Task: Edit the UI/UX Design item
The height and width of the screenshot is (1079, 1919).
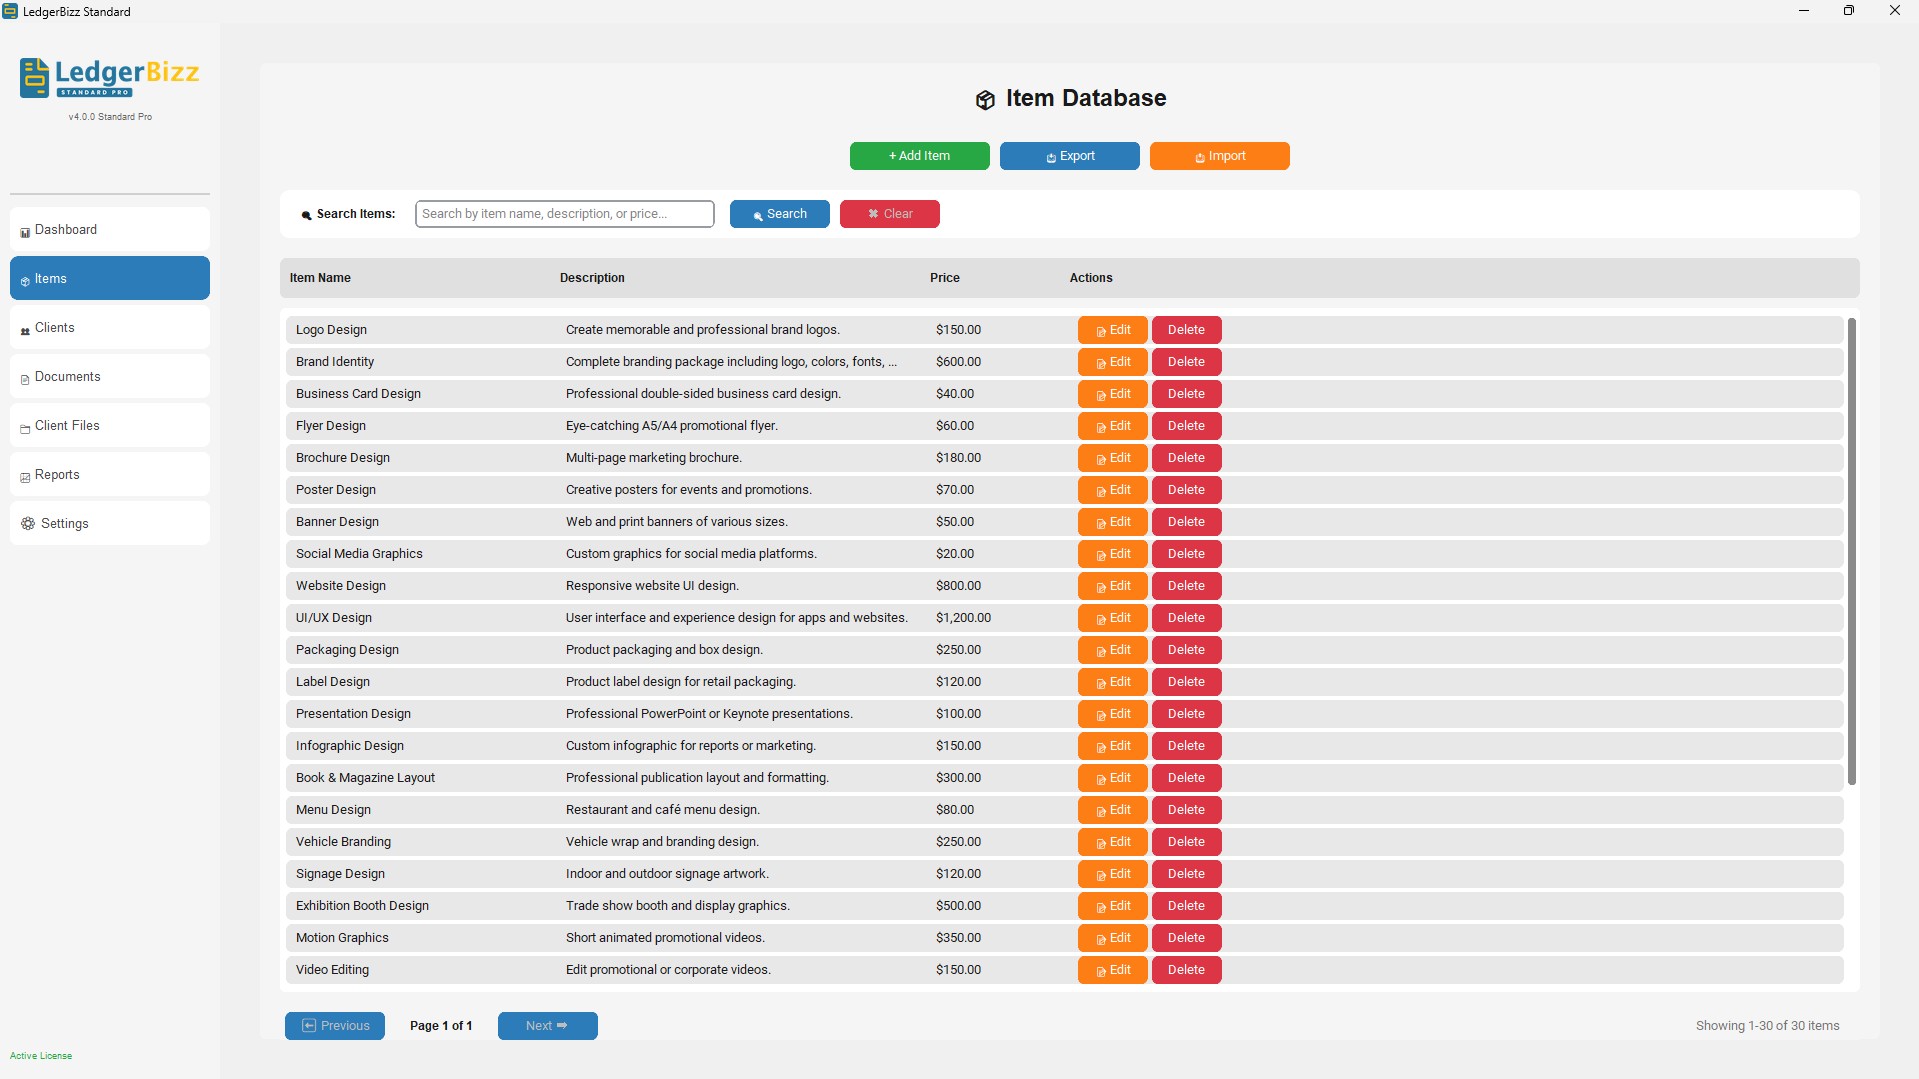Action: pos(1112,618)
